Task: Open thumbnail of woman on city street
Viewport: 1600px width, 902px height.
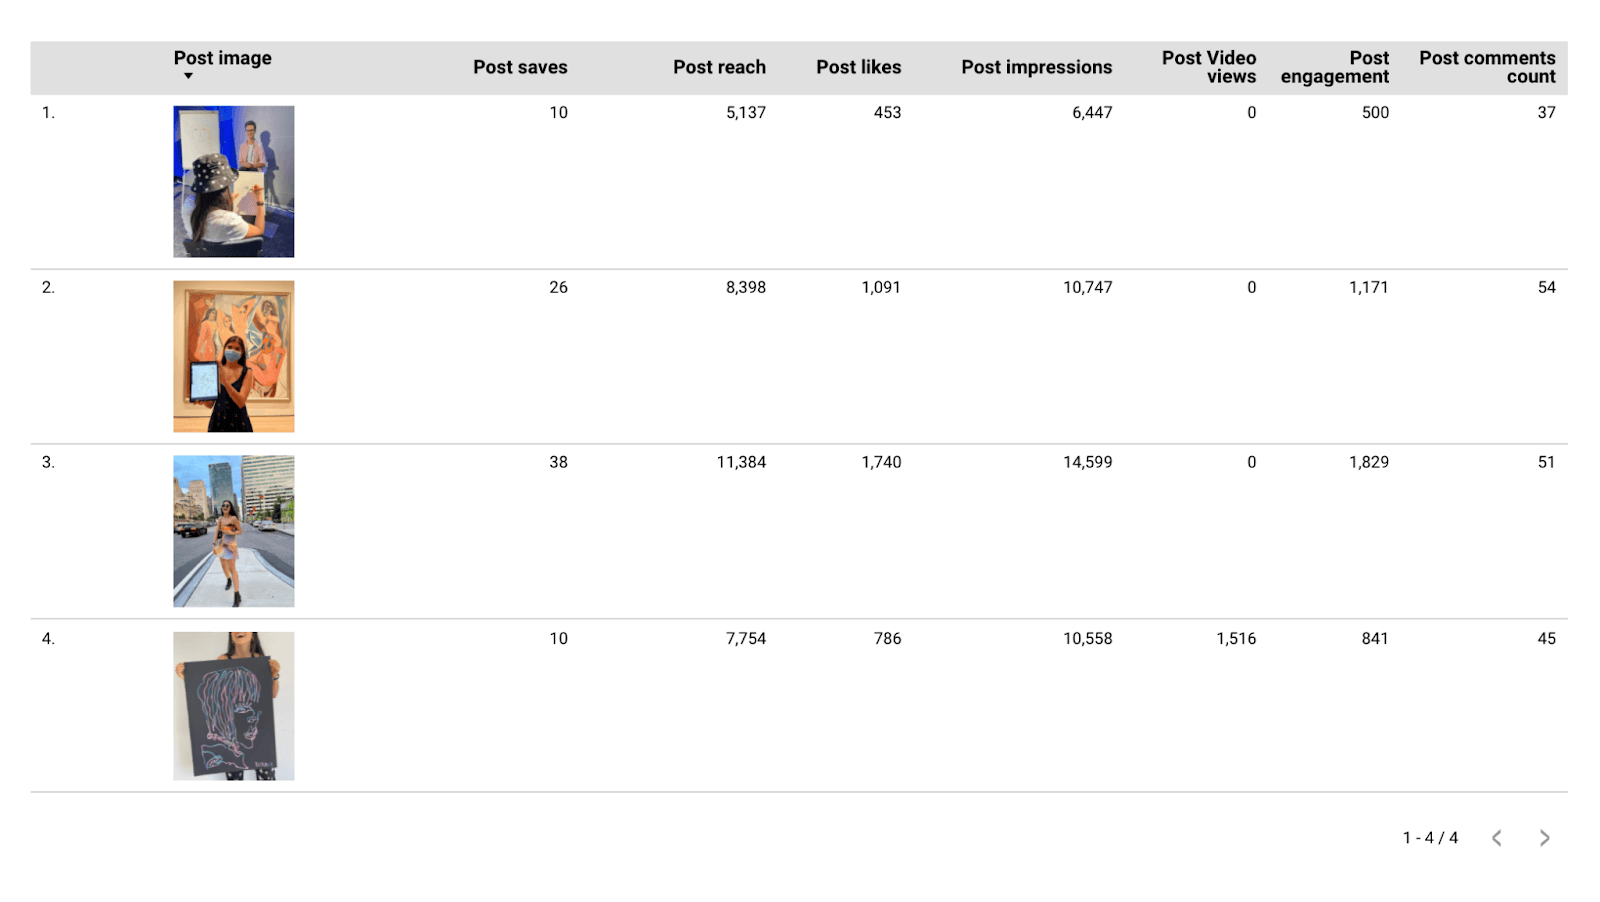Action: 234,531
